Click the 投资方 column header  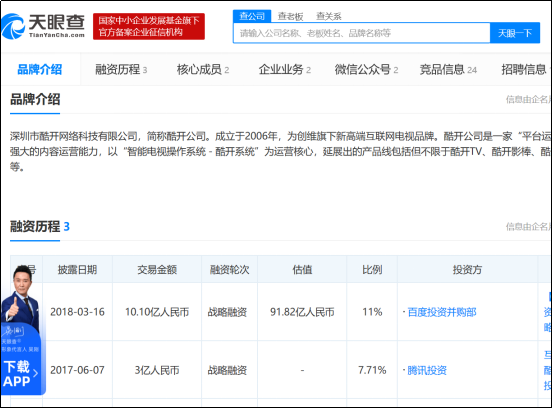pos(467,270)
